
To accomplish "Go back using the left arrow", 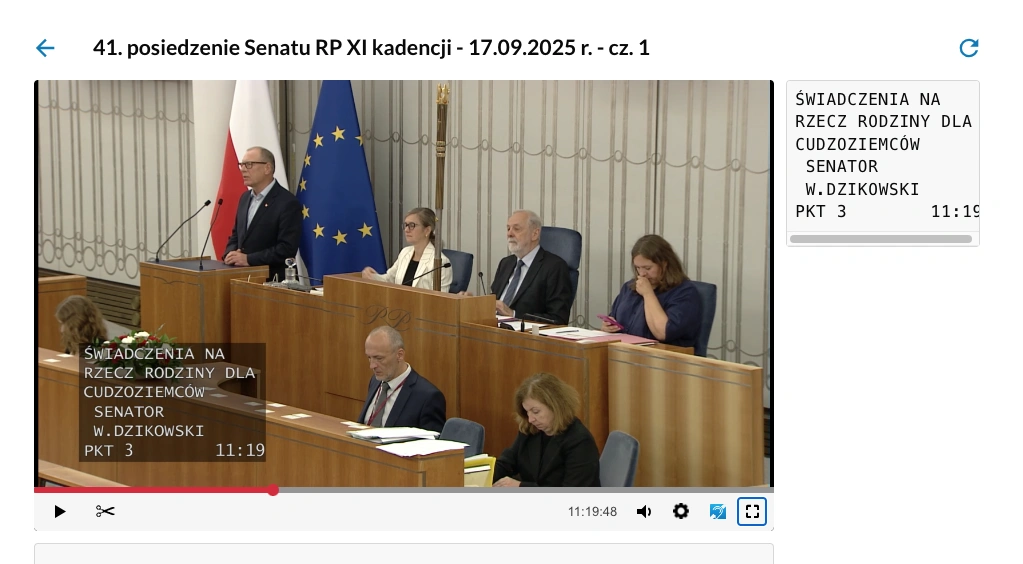I will (45, 48).
